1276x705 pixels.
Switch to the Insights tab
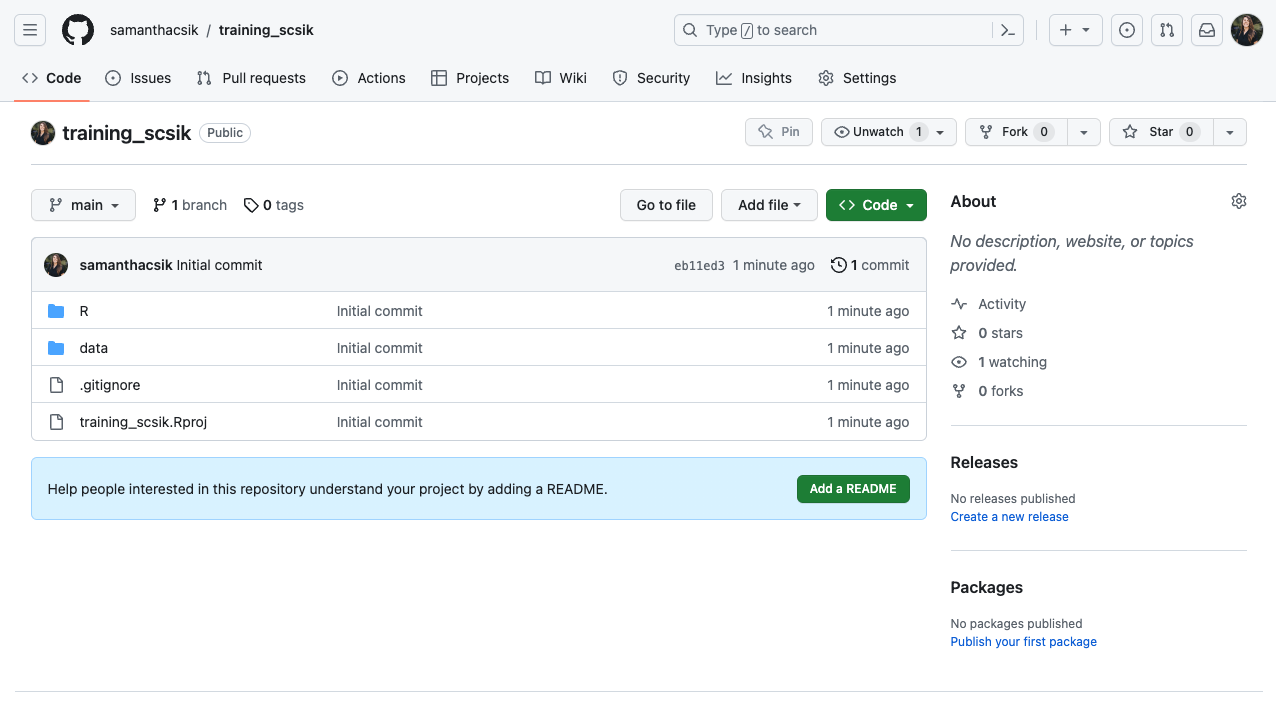coord(754,78)
